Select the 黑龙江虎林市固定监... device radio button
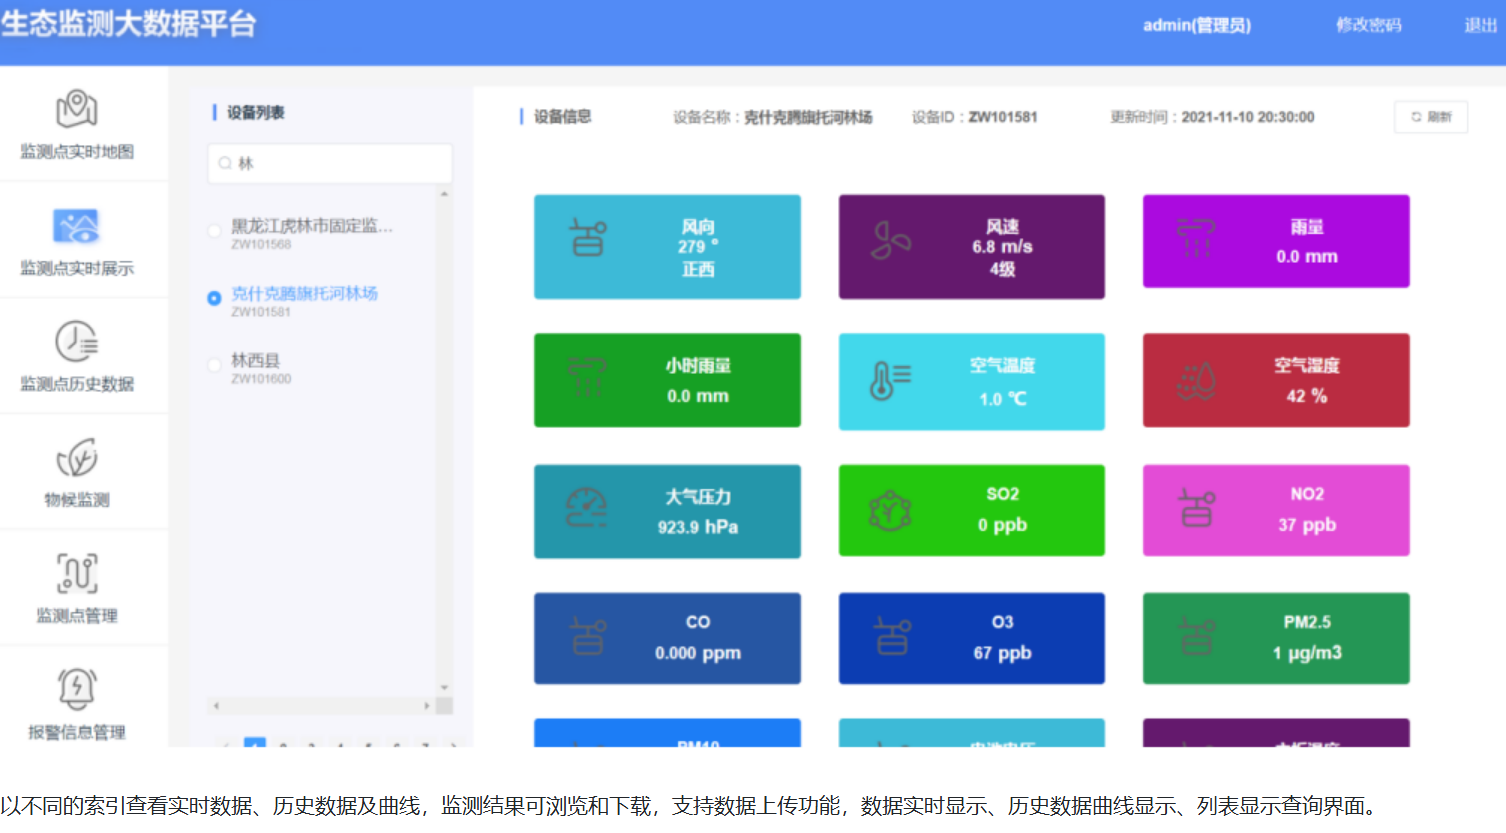Screen dimensions: 1506x833 214,231
